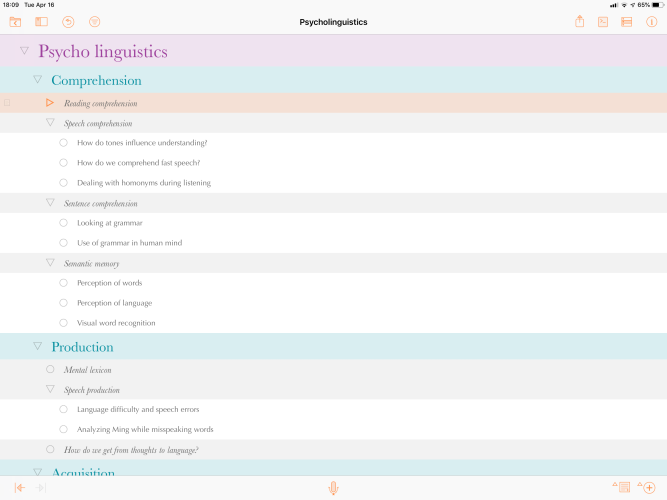Select the handle of 'Perception of language'

tap(63, 303)
